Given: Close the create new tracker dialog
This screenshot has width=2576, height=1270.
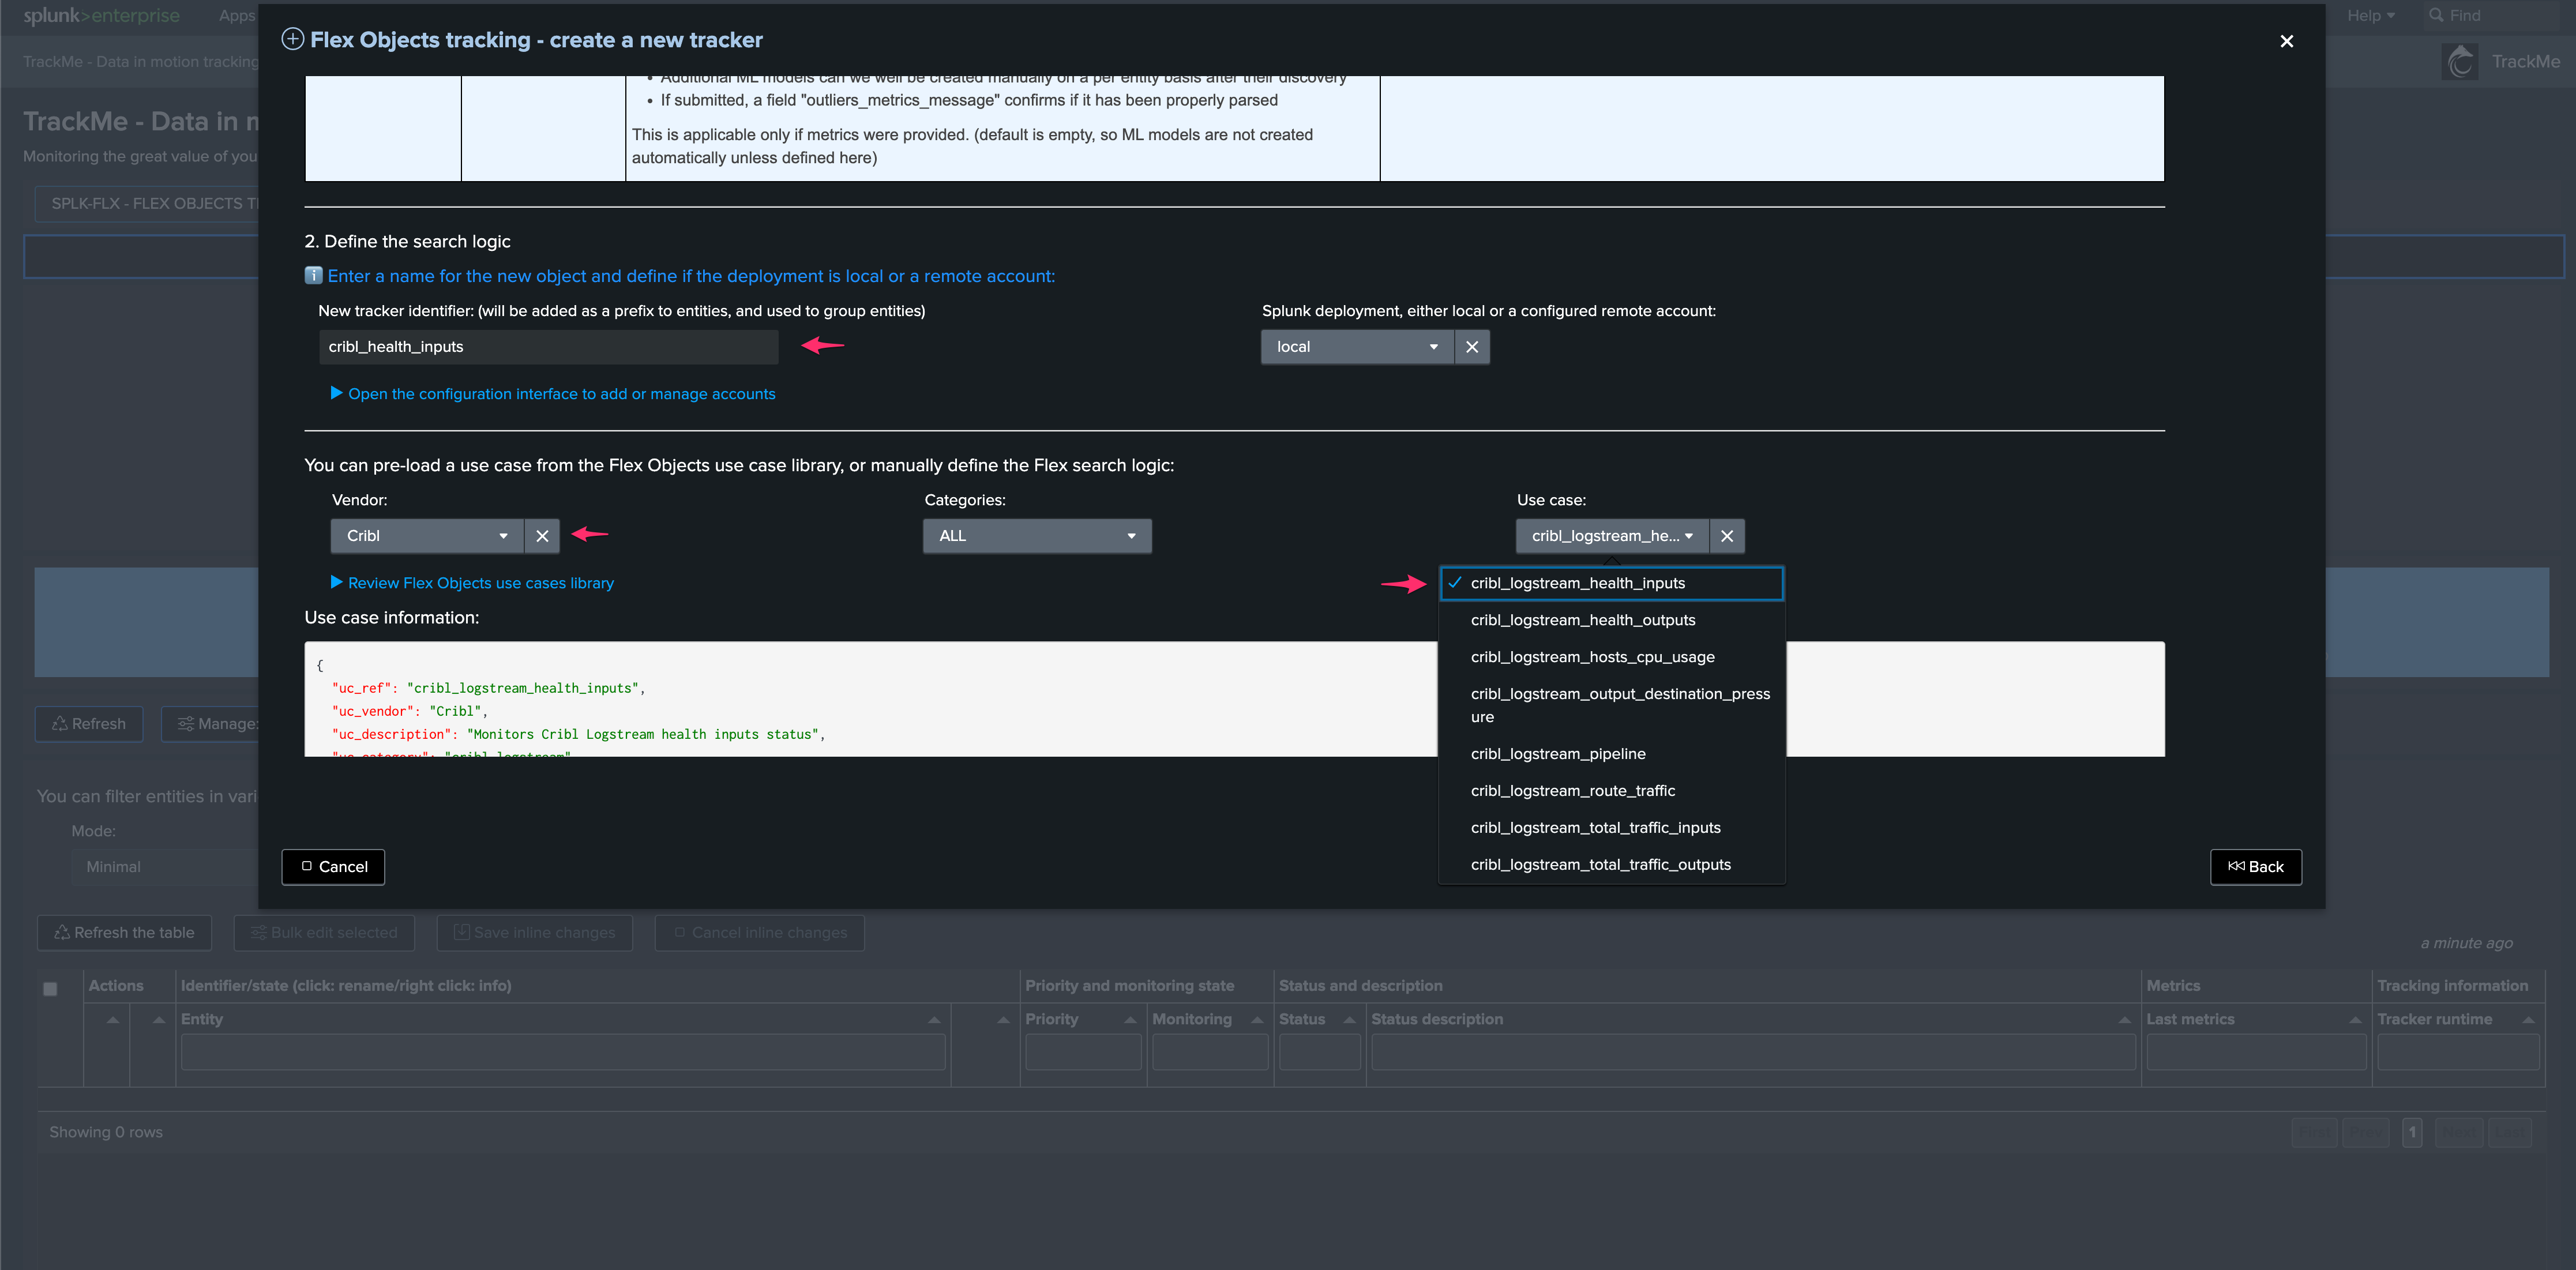Looking at the screenshot, I should (x=2286, y=41).
